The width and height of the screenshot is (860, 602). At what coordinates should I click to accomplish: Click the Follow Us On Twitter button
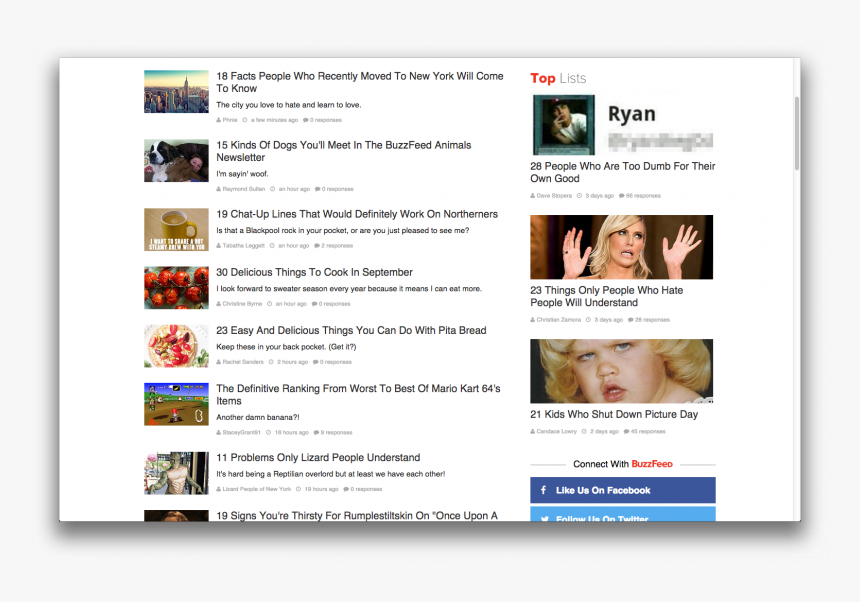pyautogui.click(x=623, y=514)
